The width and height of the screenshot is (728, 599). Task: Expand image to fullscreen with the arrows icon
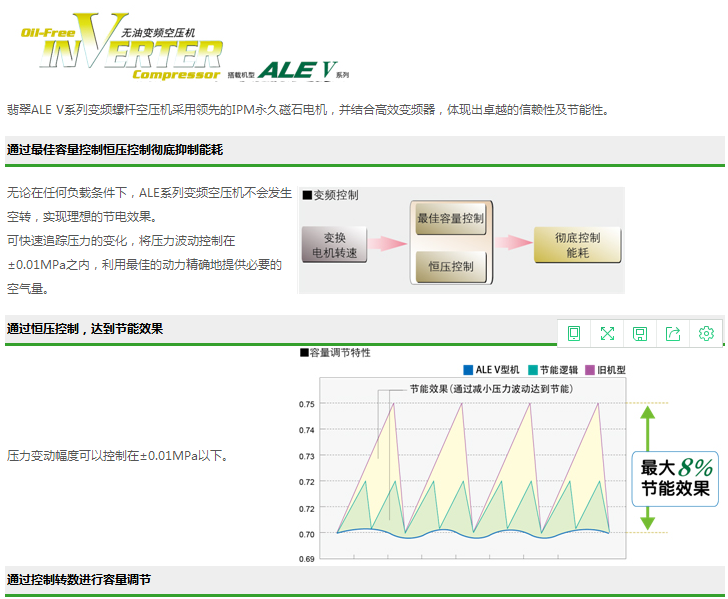click(x=607, y=333)
